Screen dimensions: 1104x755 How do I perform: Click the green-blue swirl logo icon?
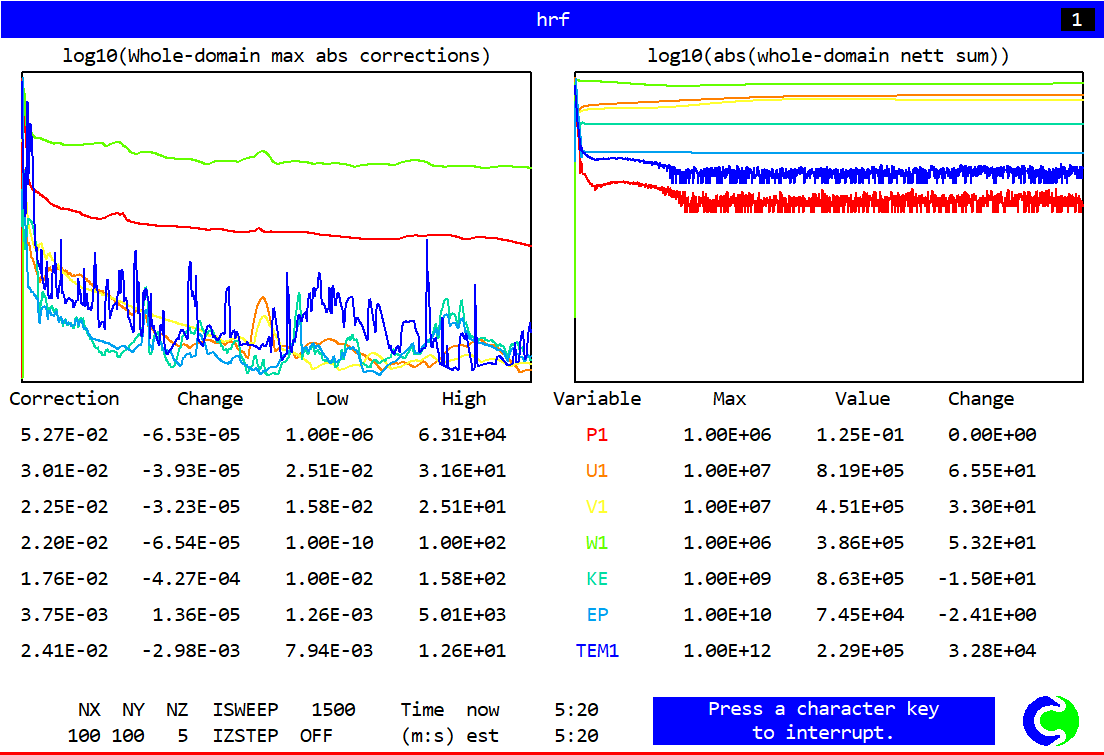pos(1051,721)
